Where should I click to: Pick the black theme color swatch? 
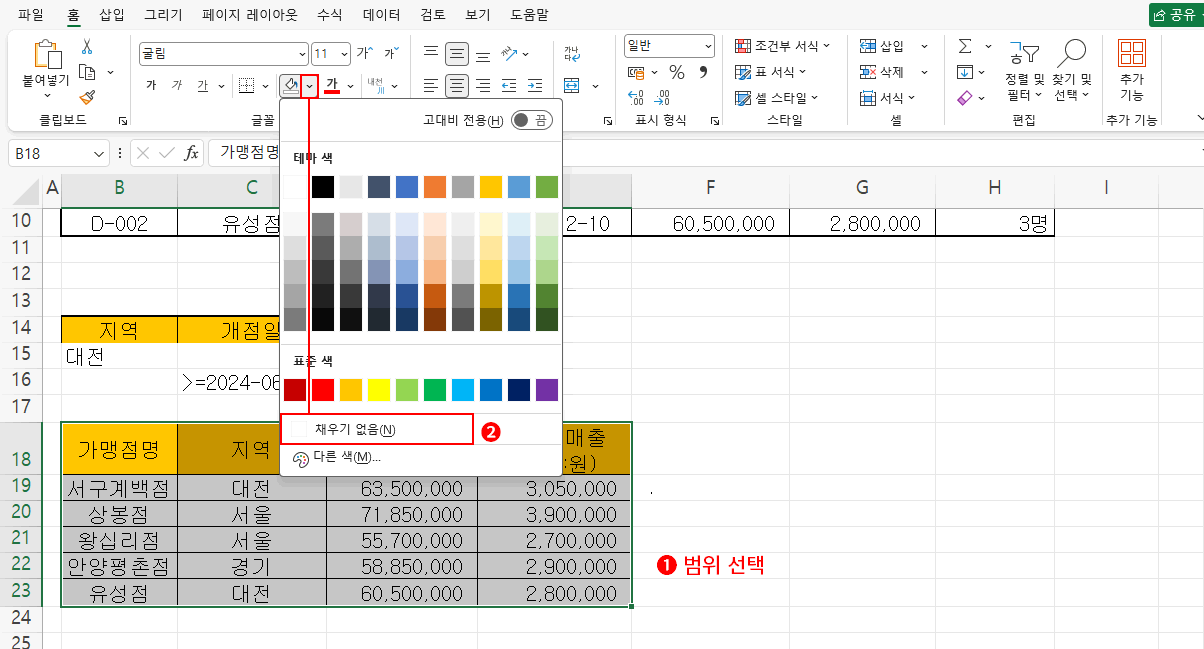(322, 186)
